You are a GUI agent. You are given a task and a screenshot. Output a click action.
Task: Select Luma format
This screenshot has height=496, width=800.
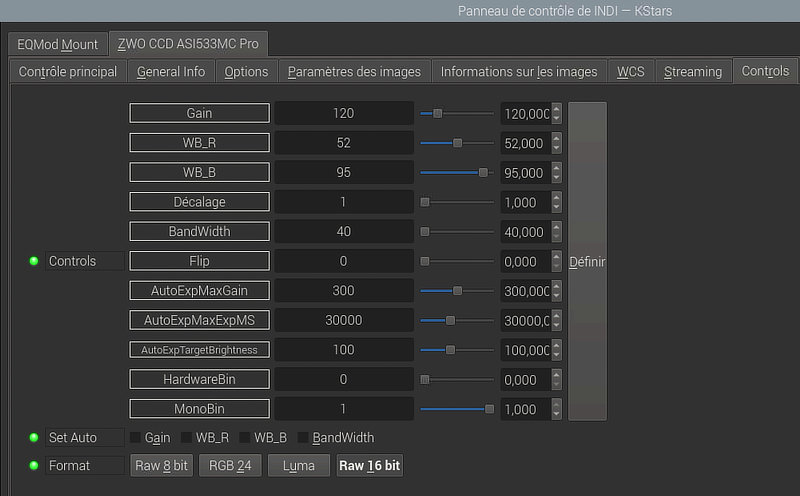tap(299, 465)
